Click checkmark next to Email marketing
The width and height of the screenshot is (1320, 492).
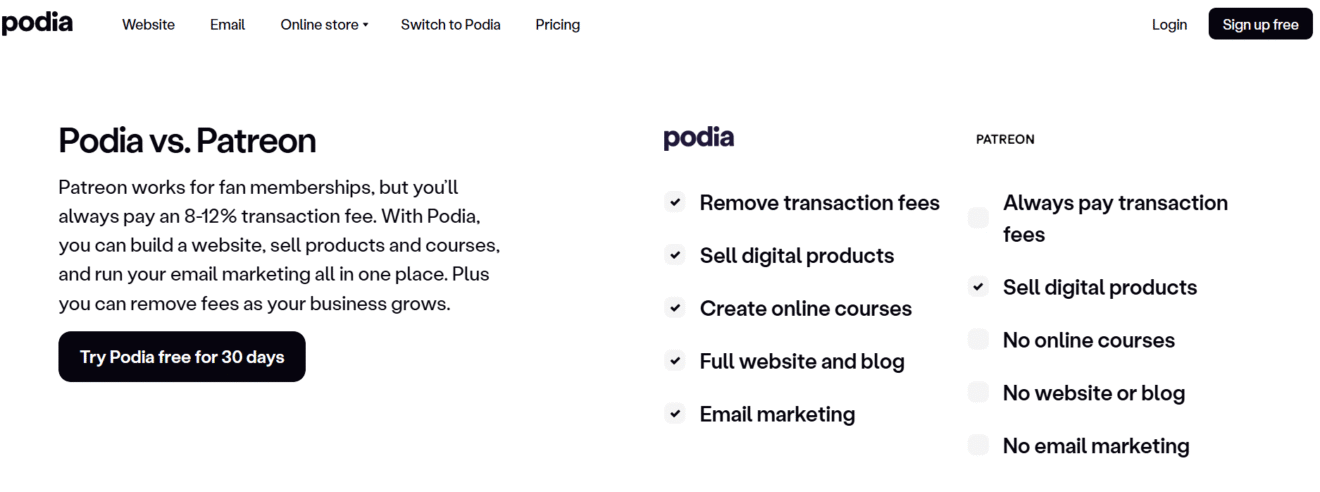tap(675, 413)
